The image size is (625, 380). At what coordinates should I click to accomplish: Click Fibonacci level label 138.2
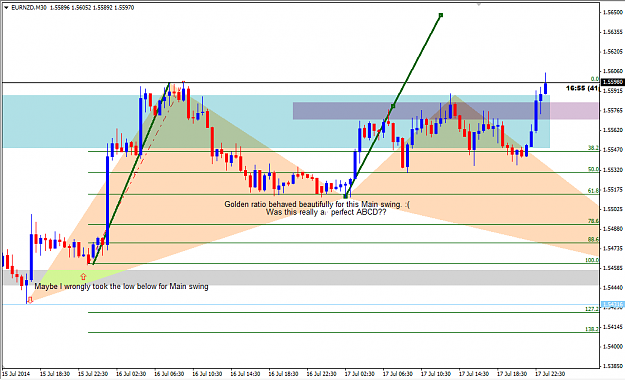(x=592, y=329)
